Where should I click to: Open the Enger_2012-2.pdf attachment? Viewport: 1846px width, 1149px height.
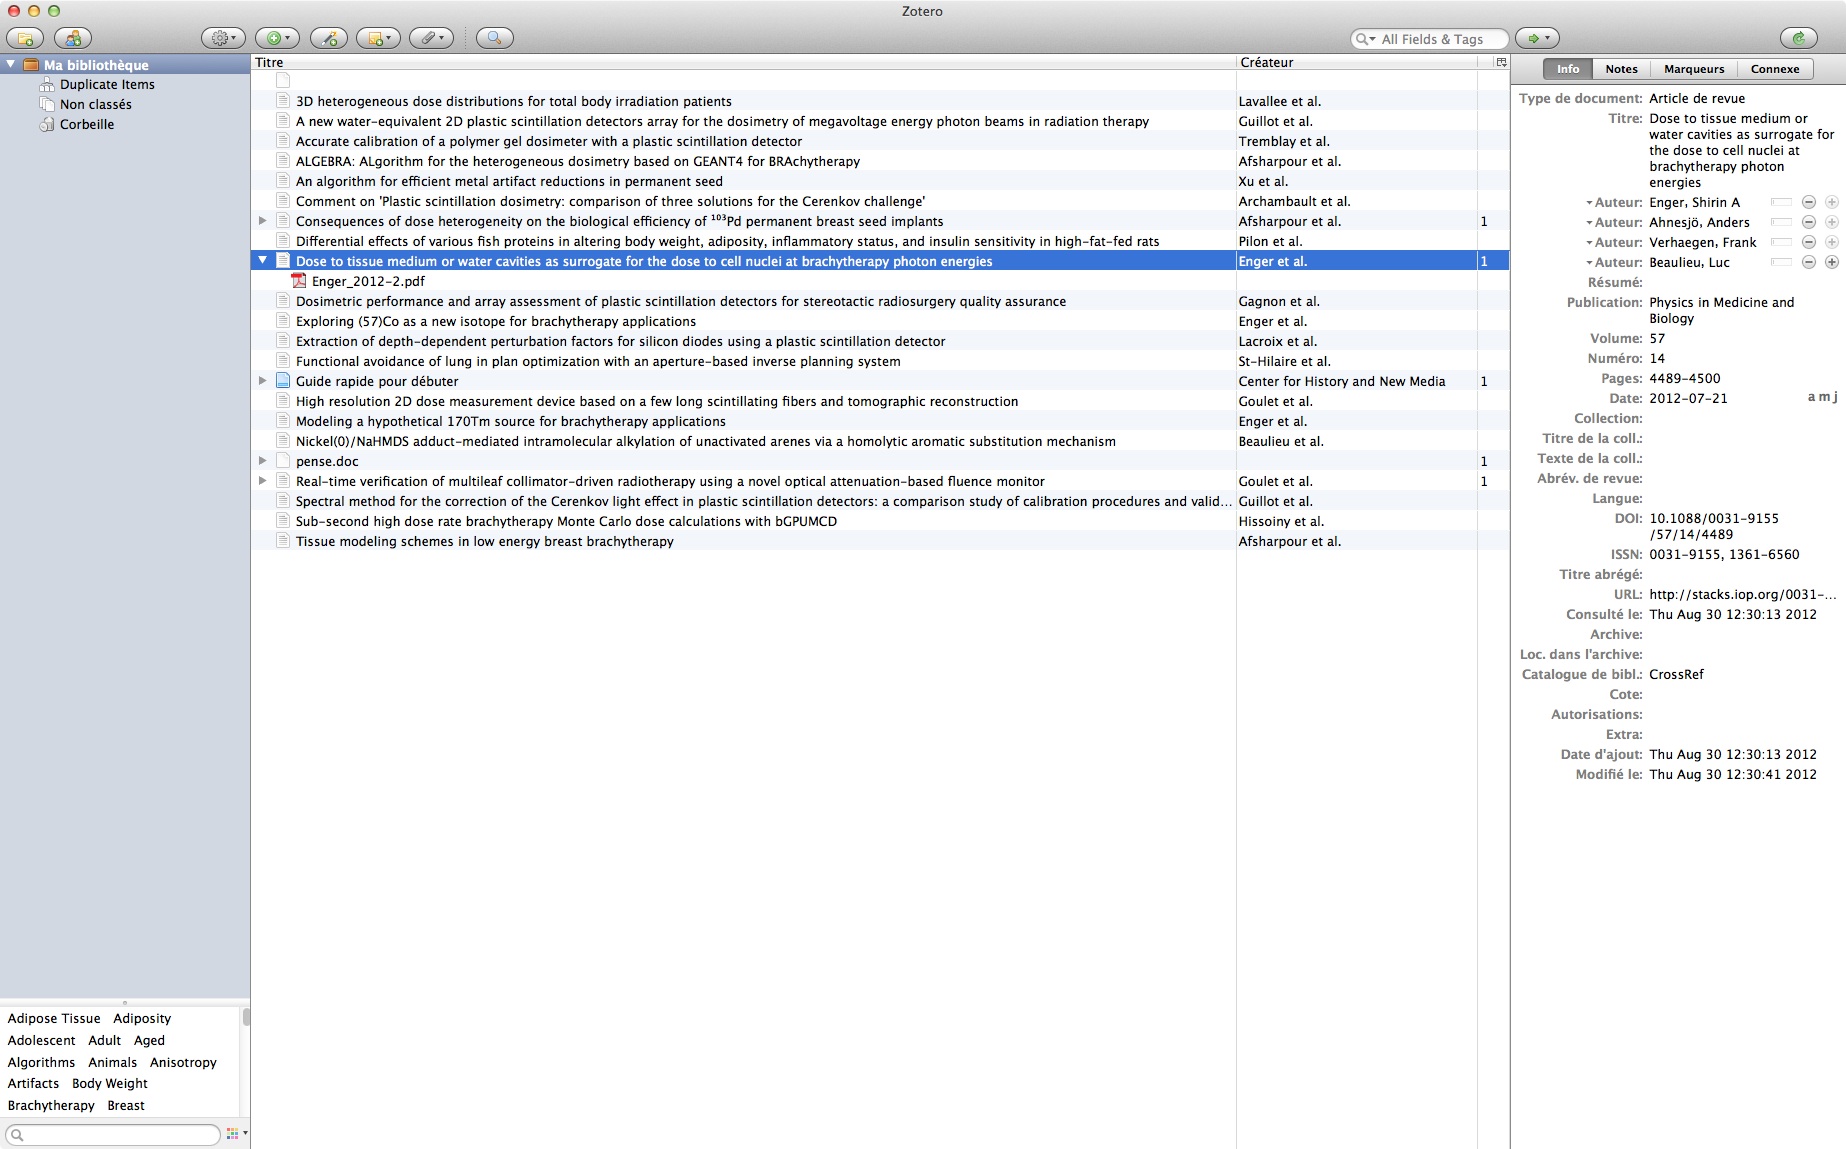(367, 281)
